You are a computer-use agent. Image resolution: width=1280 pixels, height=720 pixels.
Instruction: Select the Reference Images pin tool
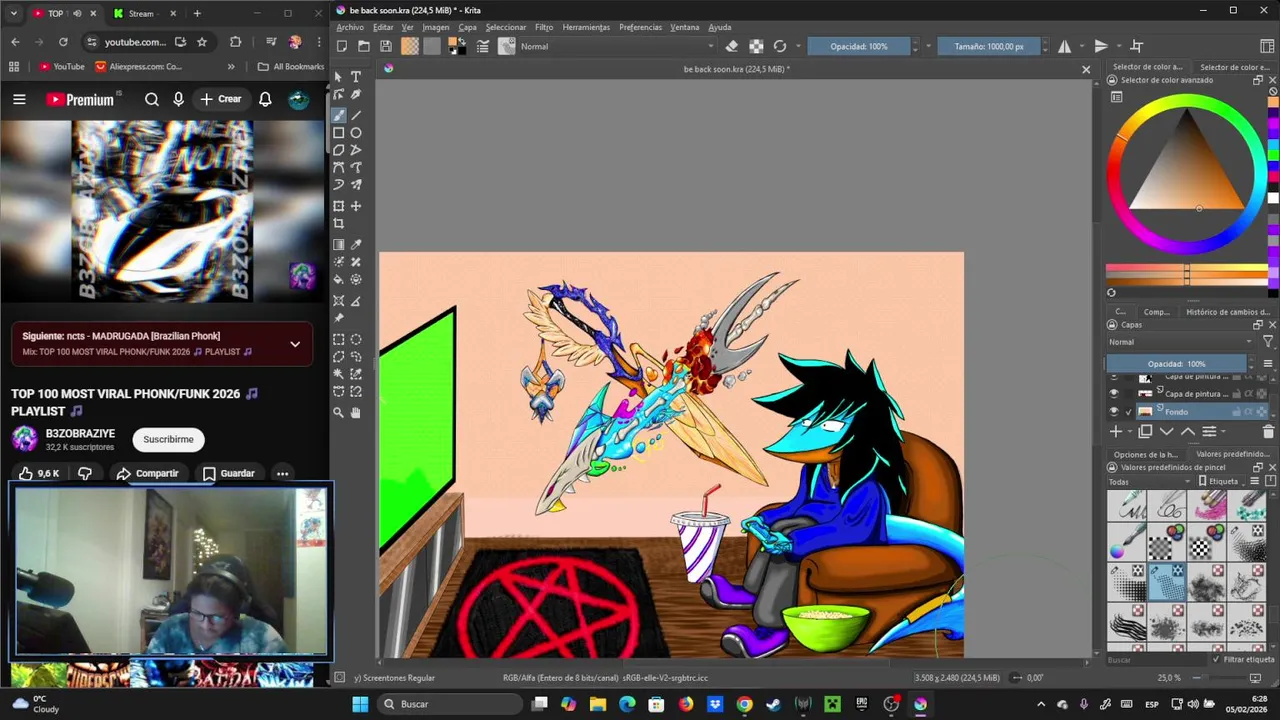(339, 318)
